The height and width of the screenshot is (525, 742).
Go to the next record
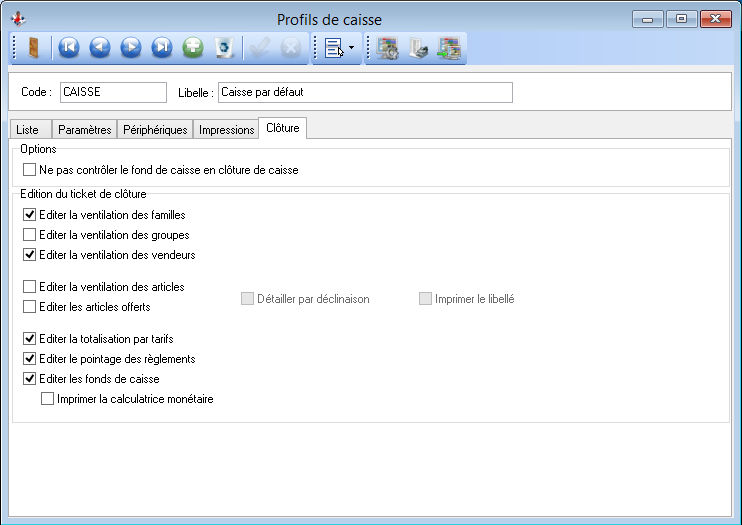pyautogui.click(x=130, y=47)
